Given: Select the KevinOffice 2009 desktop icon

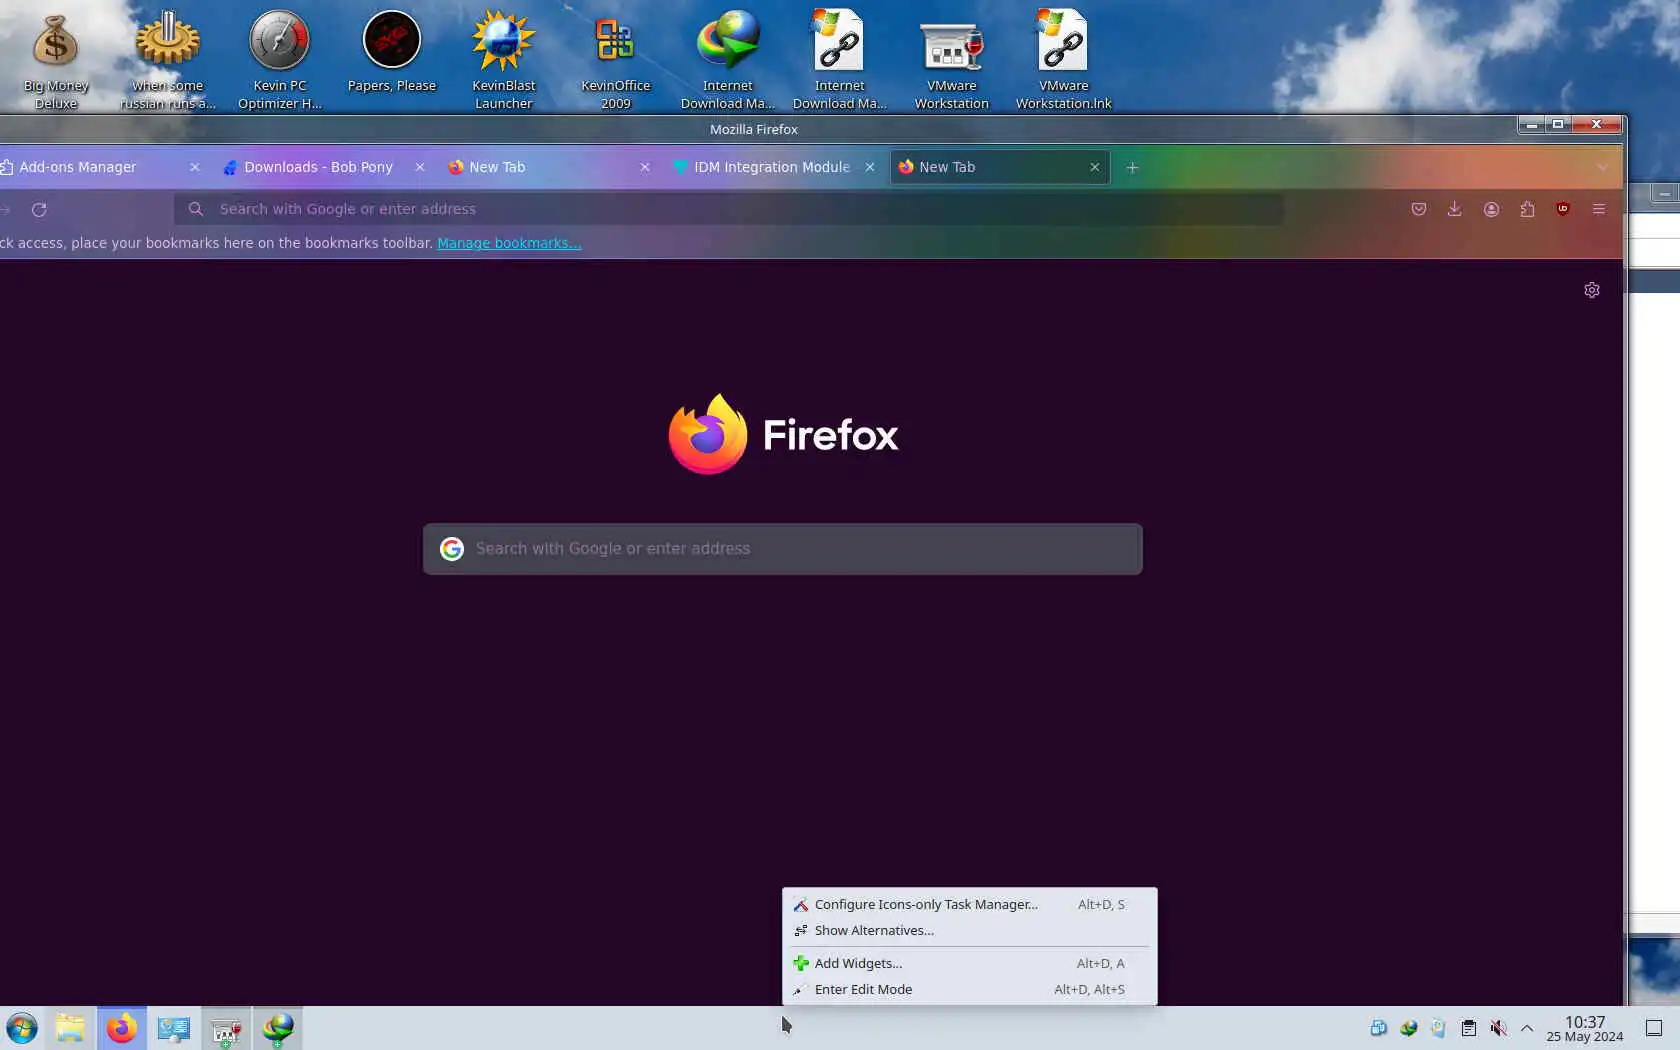Looking at the screenshot, I should [616, 58].
